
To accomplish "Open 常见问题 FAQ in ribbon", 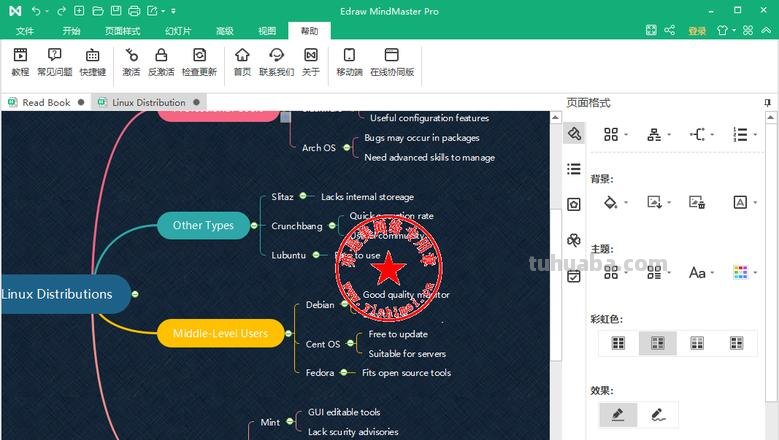I will point(55,62).
